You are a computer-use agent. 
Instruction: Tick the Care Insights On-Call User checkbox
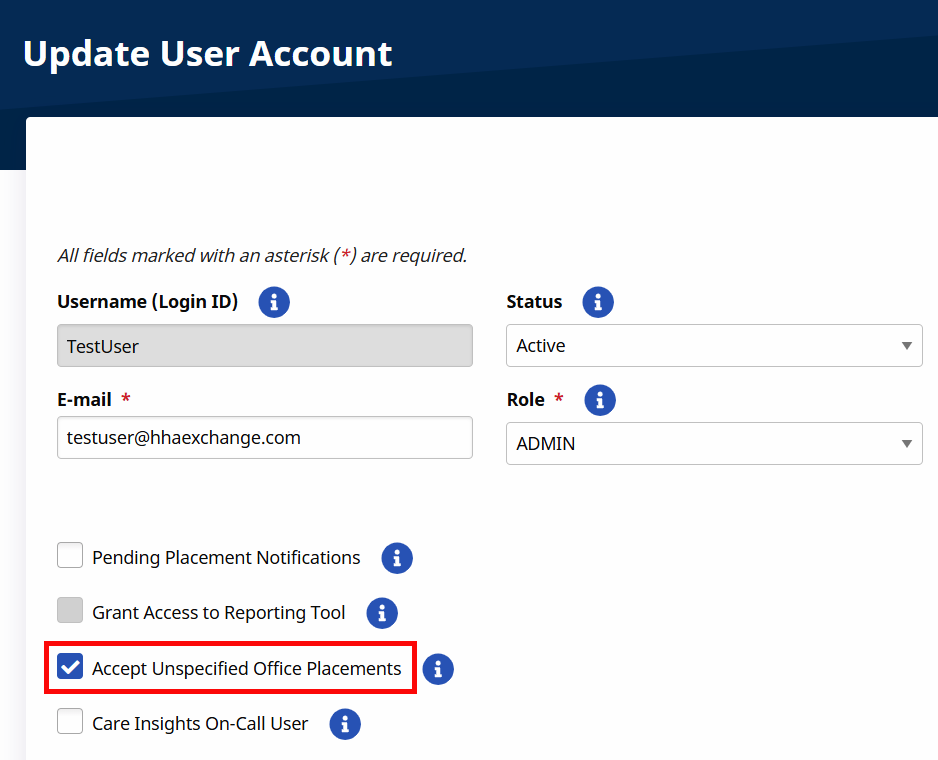(x=70, y=721)
